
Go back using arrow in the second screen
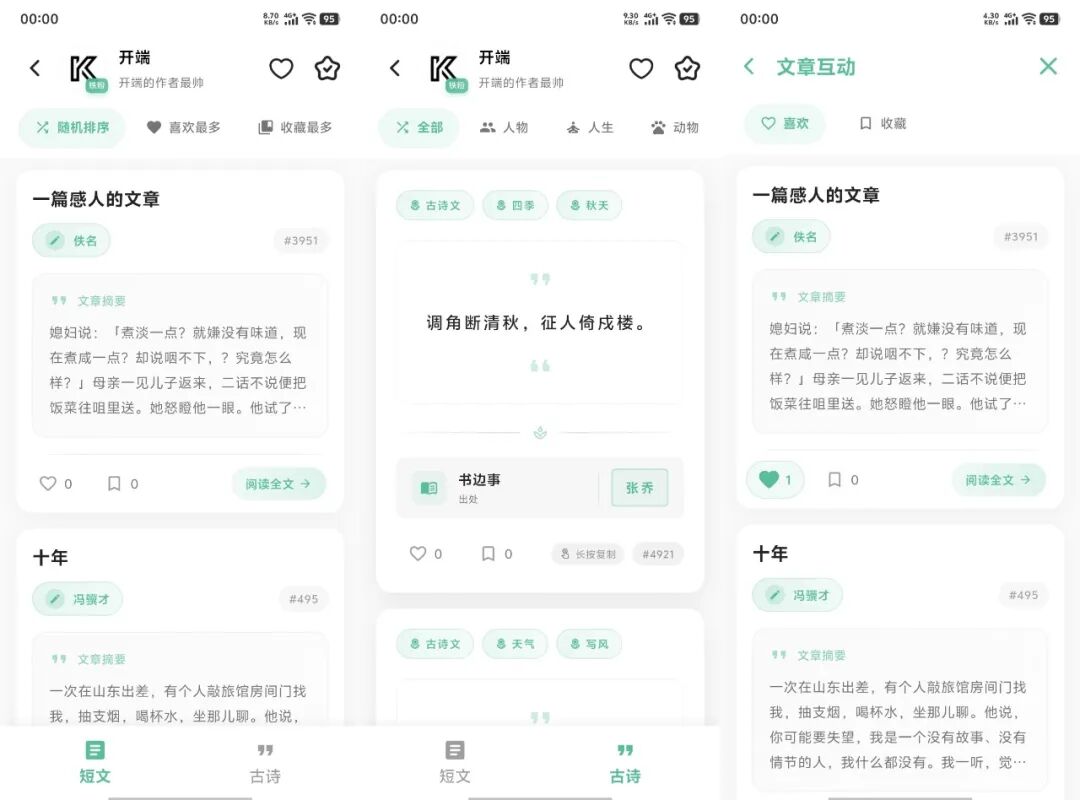coord(395,68)
